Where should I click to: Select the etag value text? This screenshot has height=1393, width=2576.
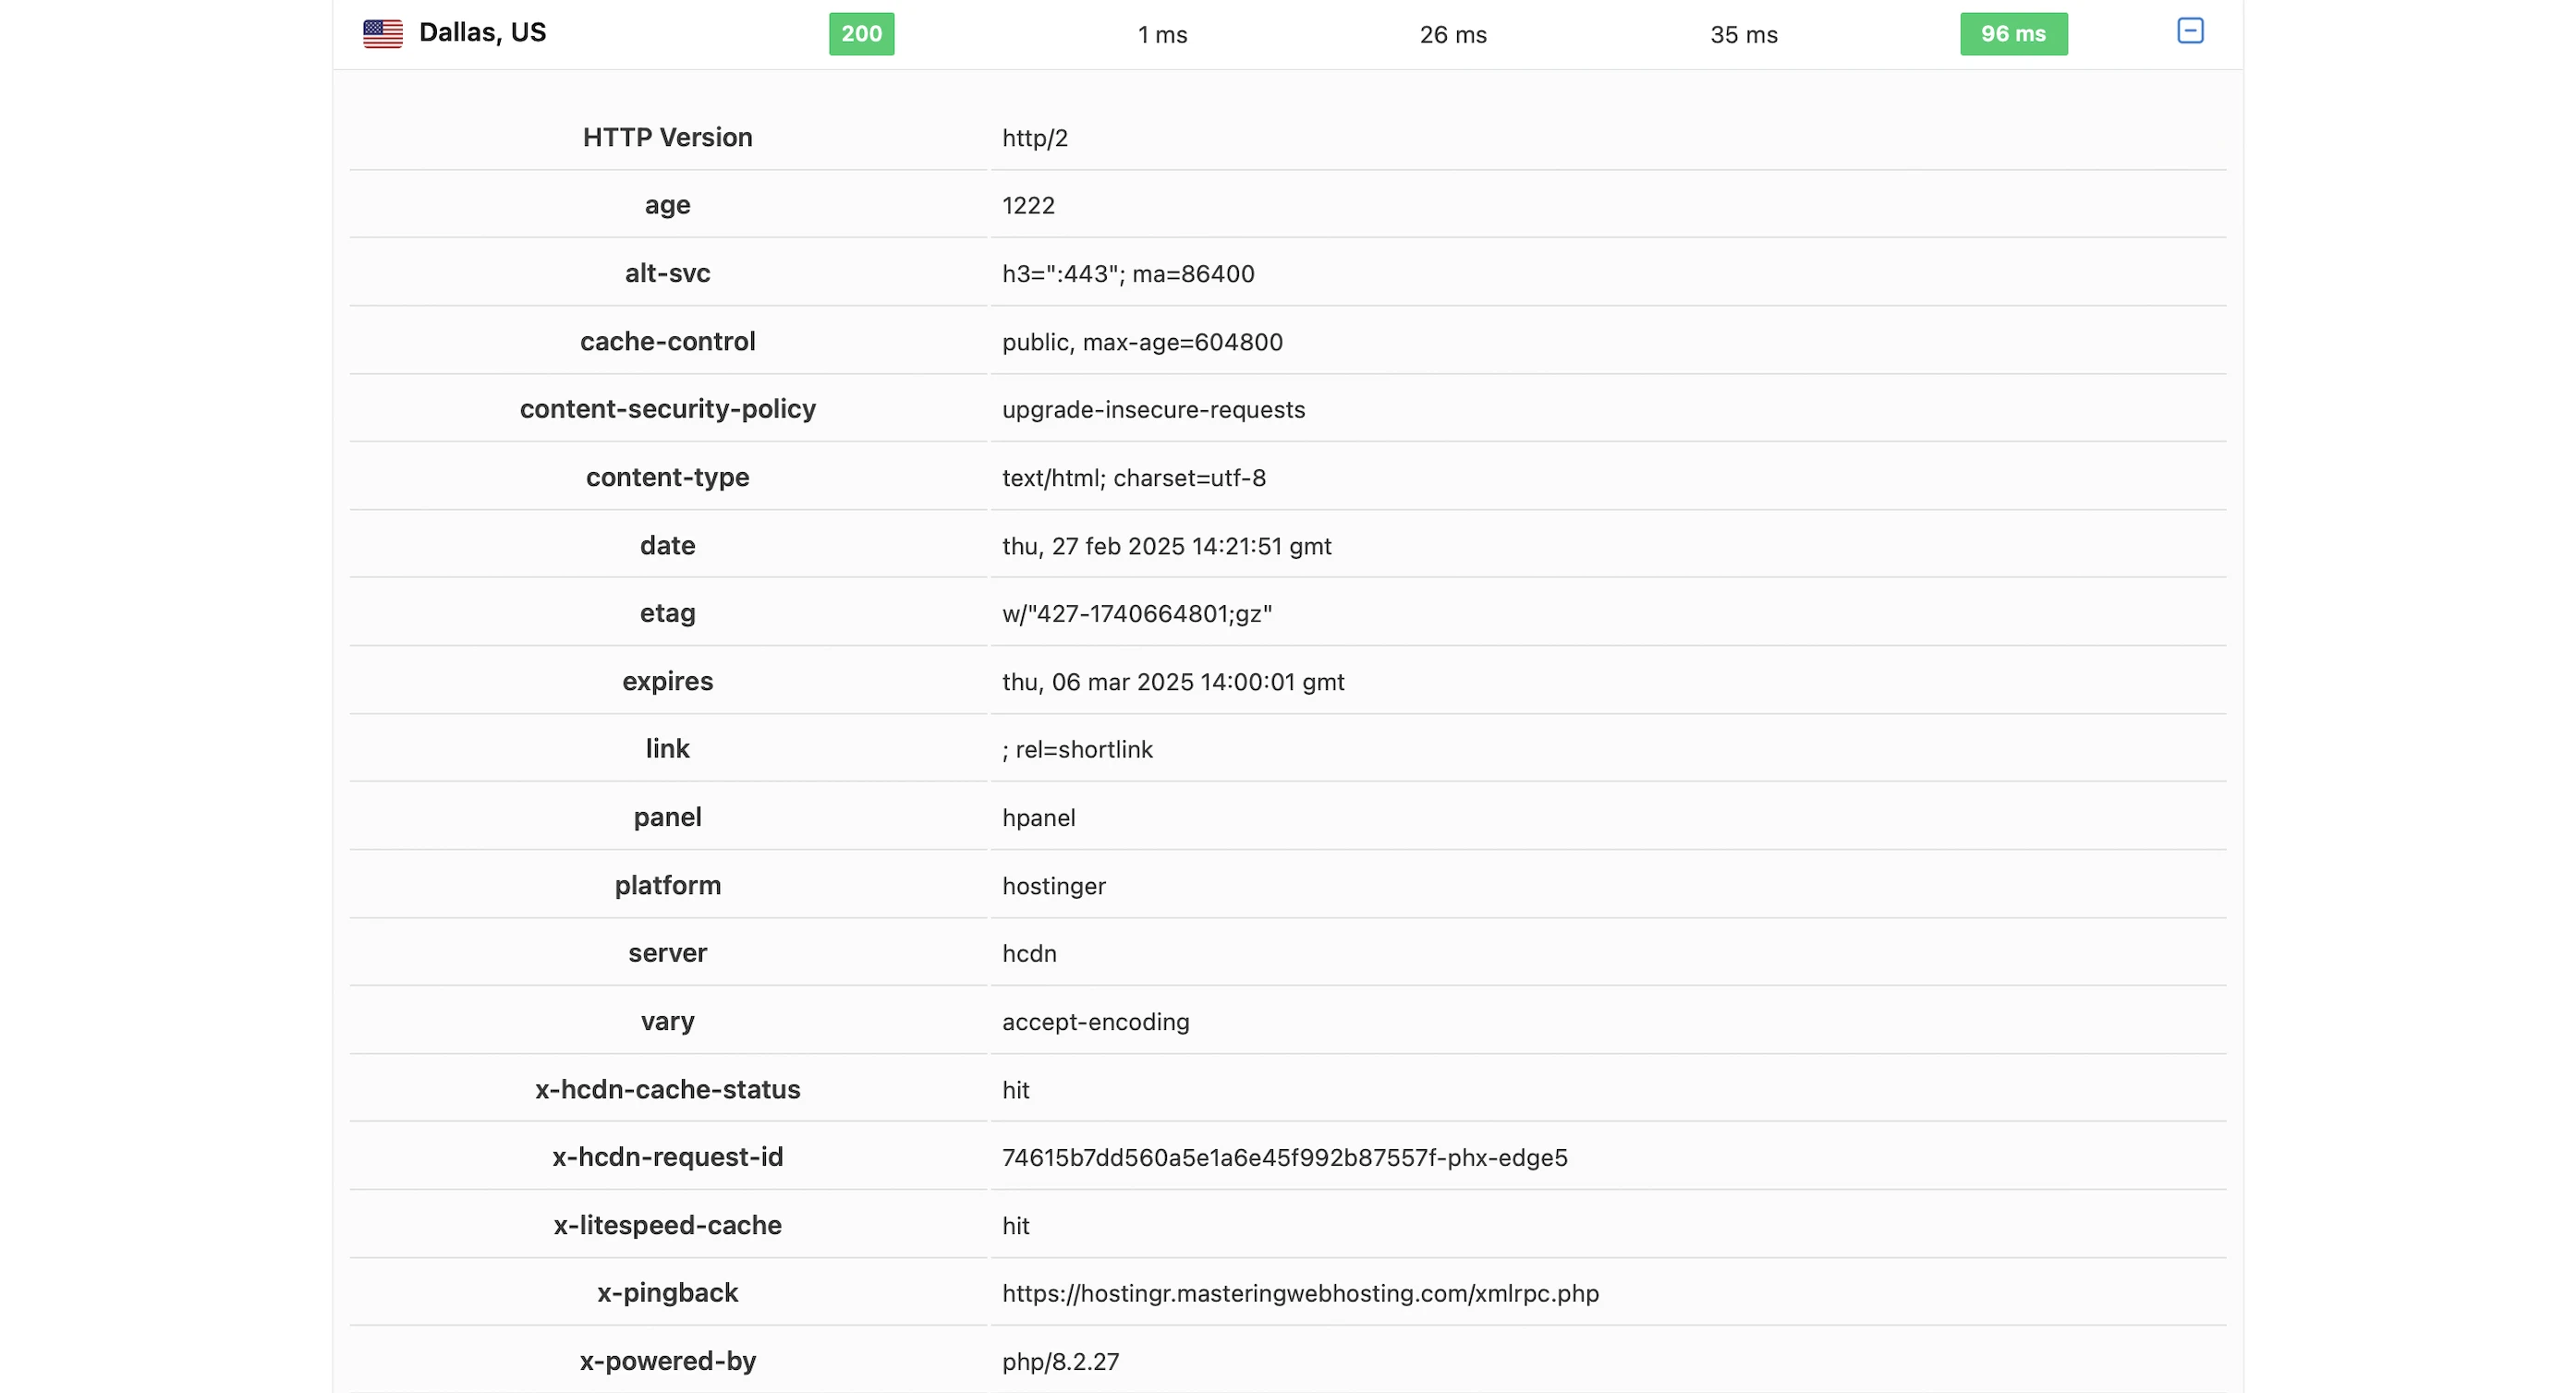(x=1136, y=614)
